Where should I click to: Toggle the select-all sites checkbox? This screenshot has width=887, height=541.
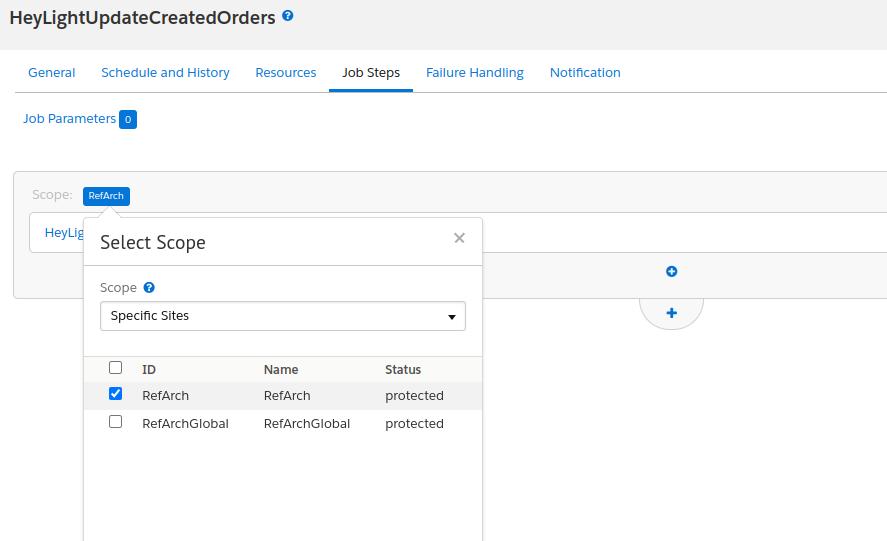(x=115, y=368)
